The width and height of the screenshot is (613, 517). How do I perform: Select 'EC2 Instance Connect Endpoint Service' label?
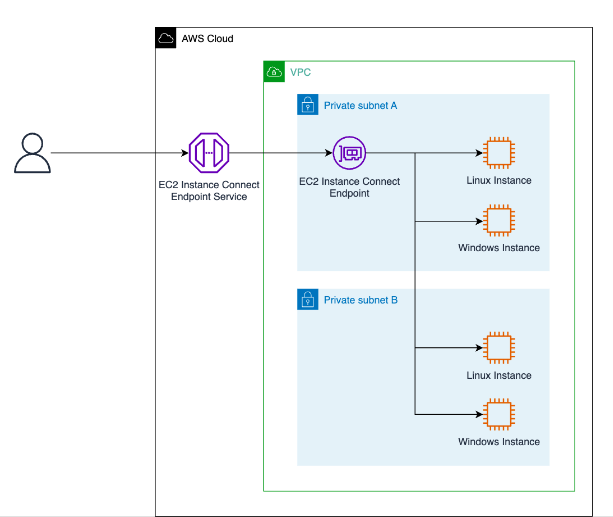(x=209, y=190)
